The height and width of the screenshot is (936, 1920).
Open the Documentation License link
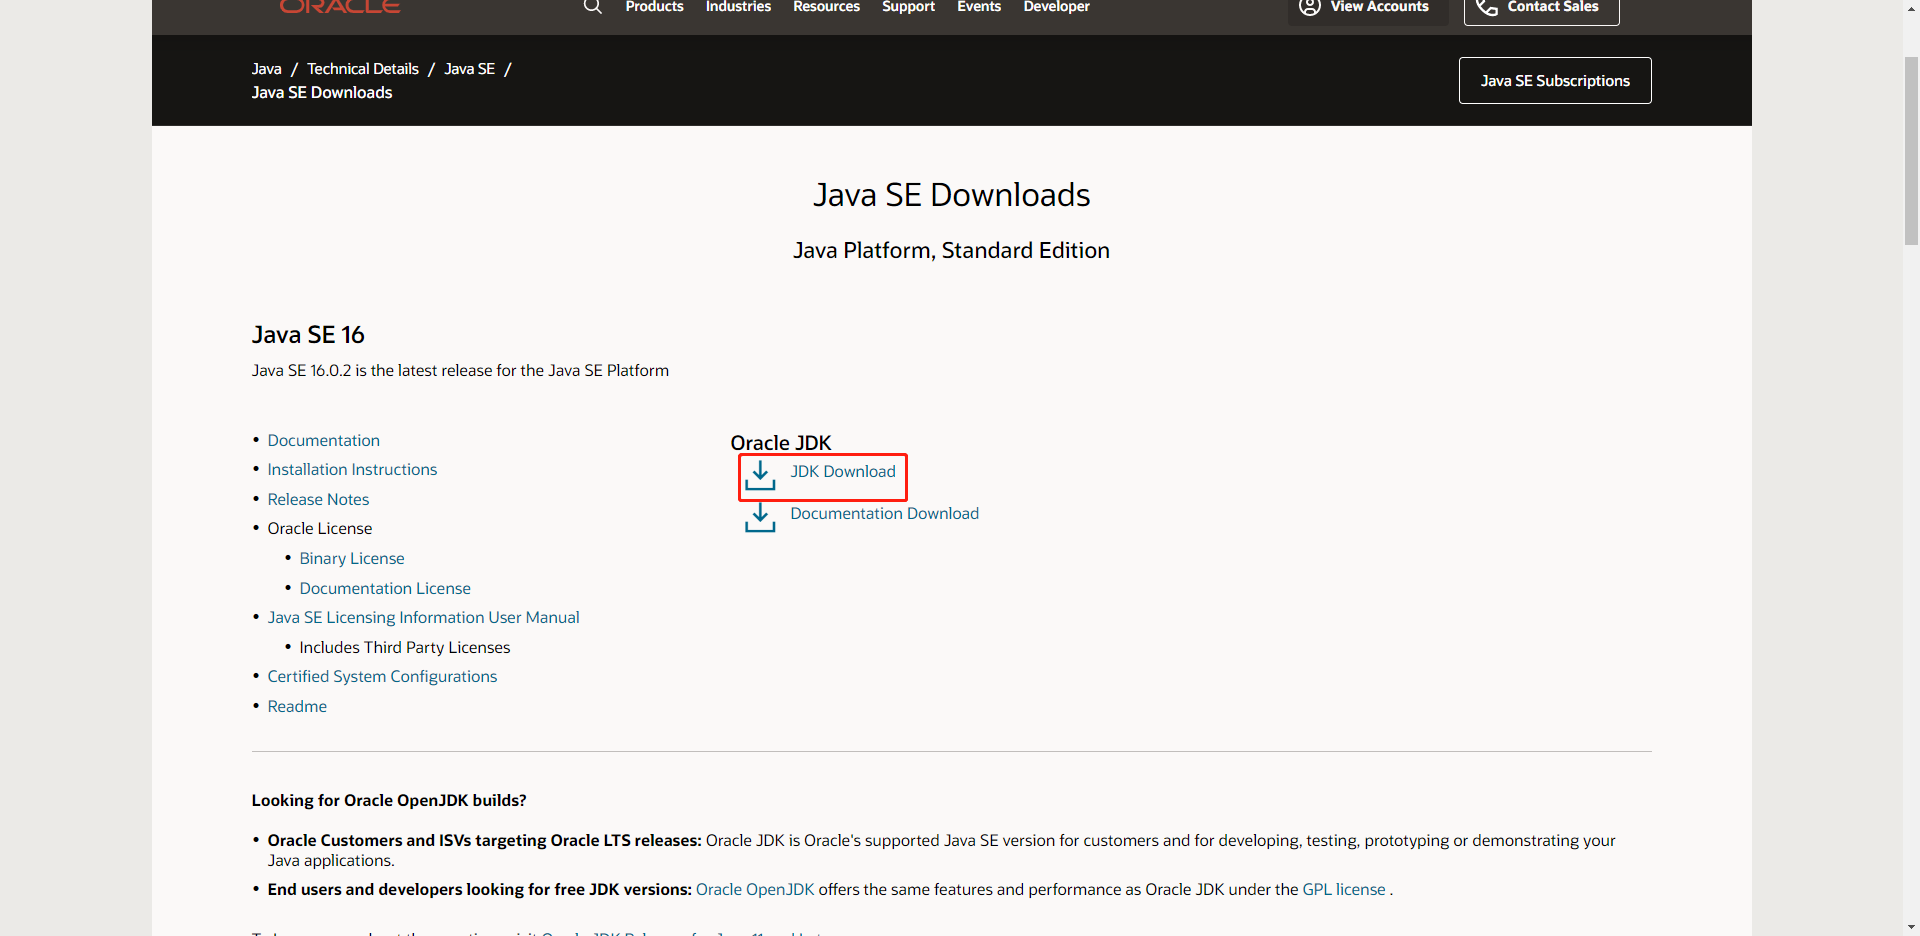[385, 588]
